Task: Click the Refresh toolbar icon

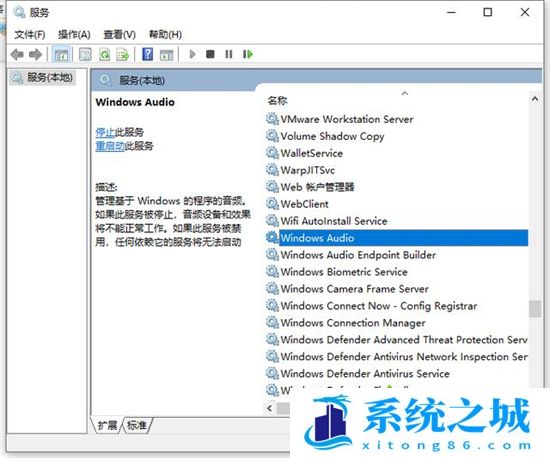Action: [x=105, y=54]
